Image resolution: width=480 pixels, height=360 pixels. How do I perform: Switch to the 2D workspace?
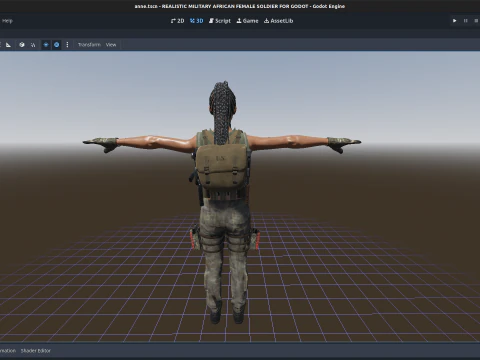point(177,21)
